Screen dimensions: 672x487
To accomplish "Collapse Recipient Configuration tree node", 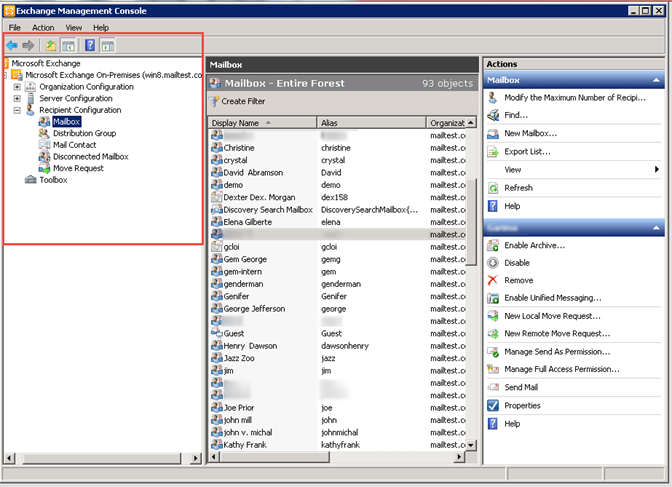I will tap(17, 110).
